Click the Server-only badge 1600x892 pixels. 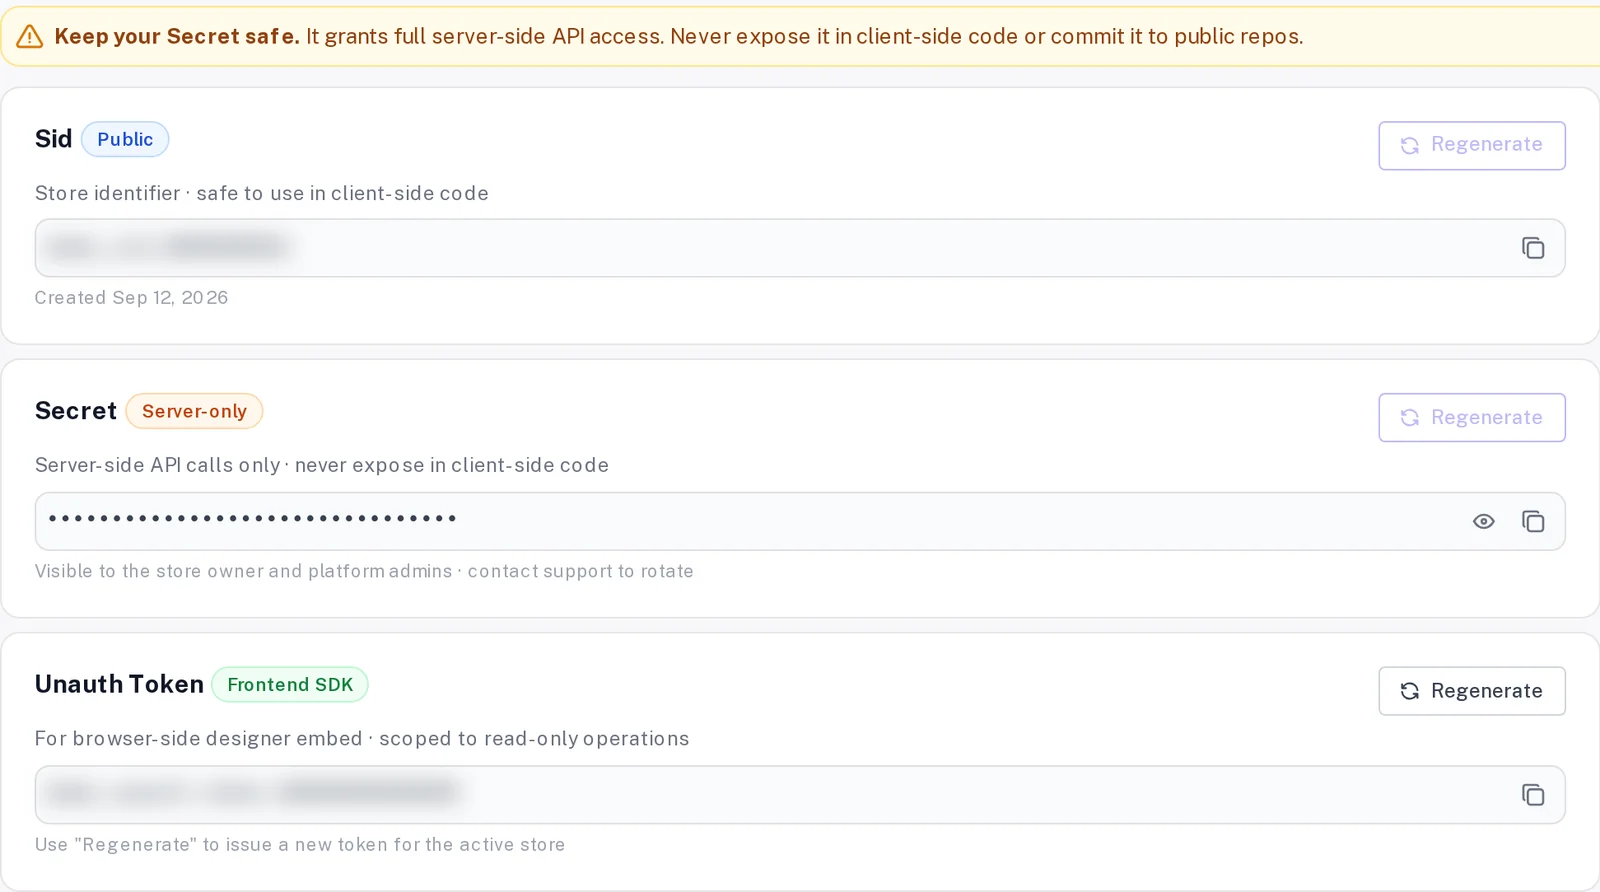tap(194, 411)
